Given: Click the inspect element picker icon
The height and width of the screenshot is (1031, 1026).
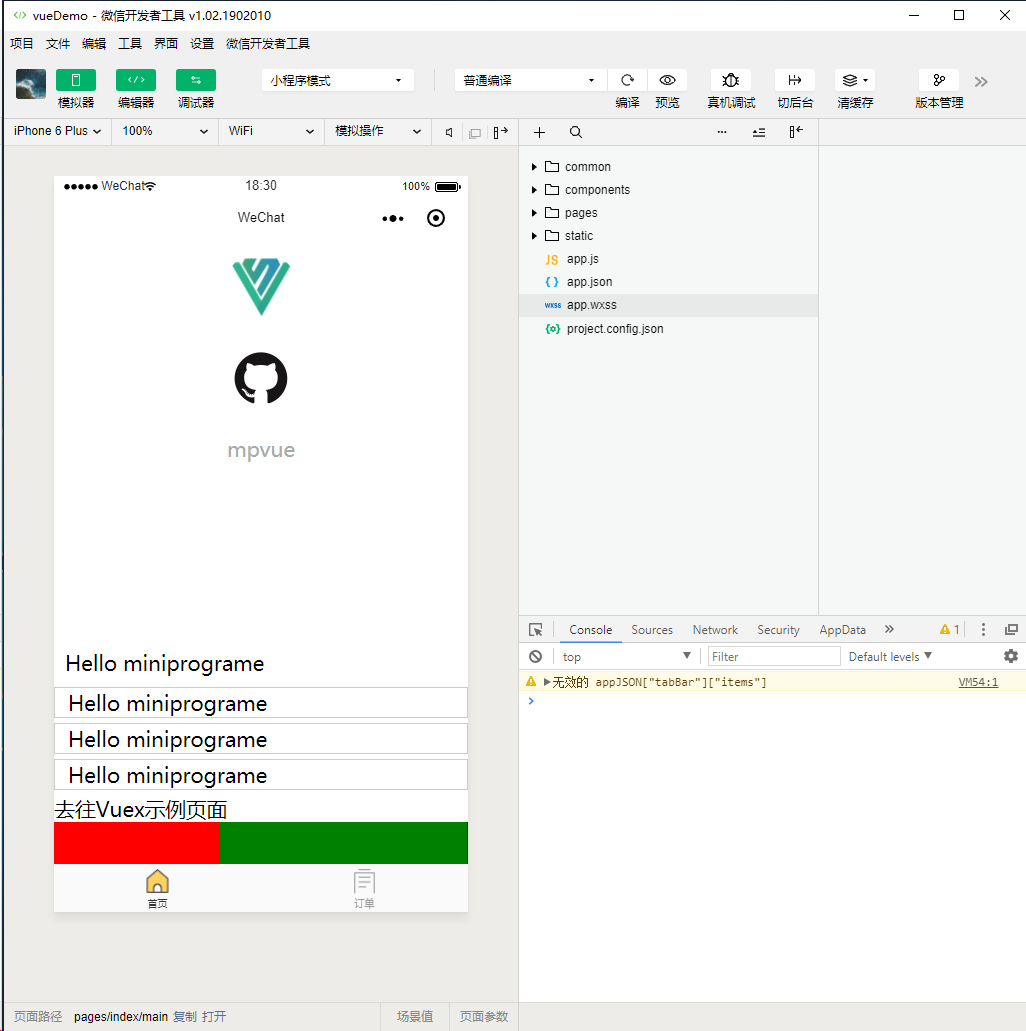Looking at the screenshot, I should (535, 630).
